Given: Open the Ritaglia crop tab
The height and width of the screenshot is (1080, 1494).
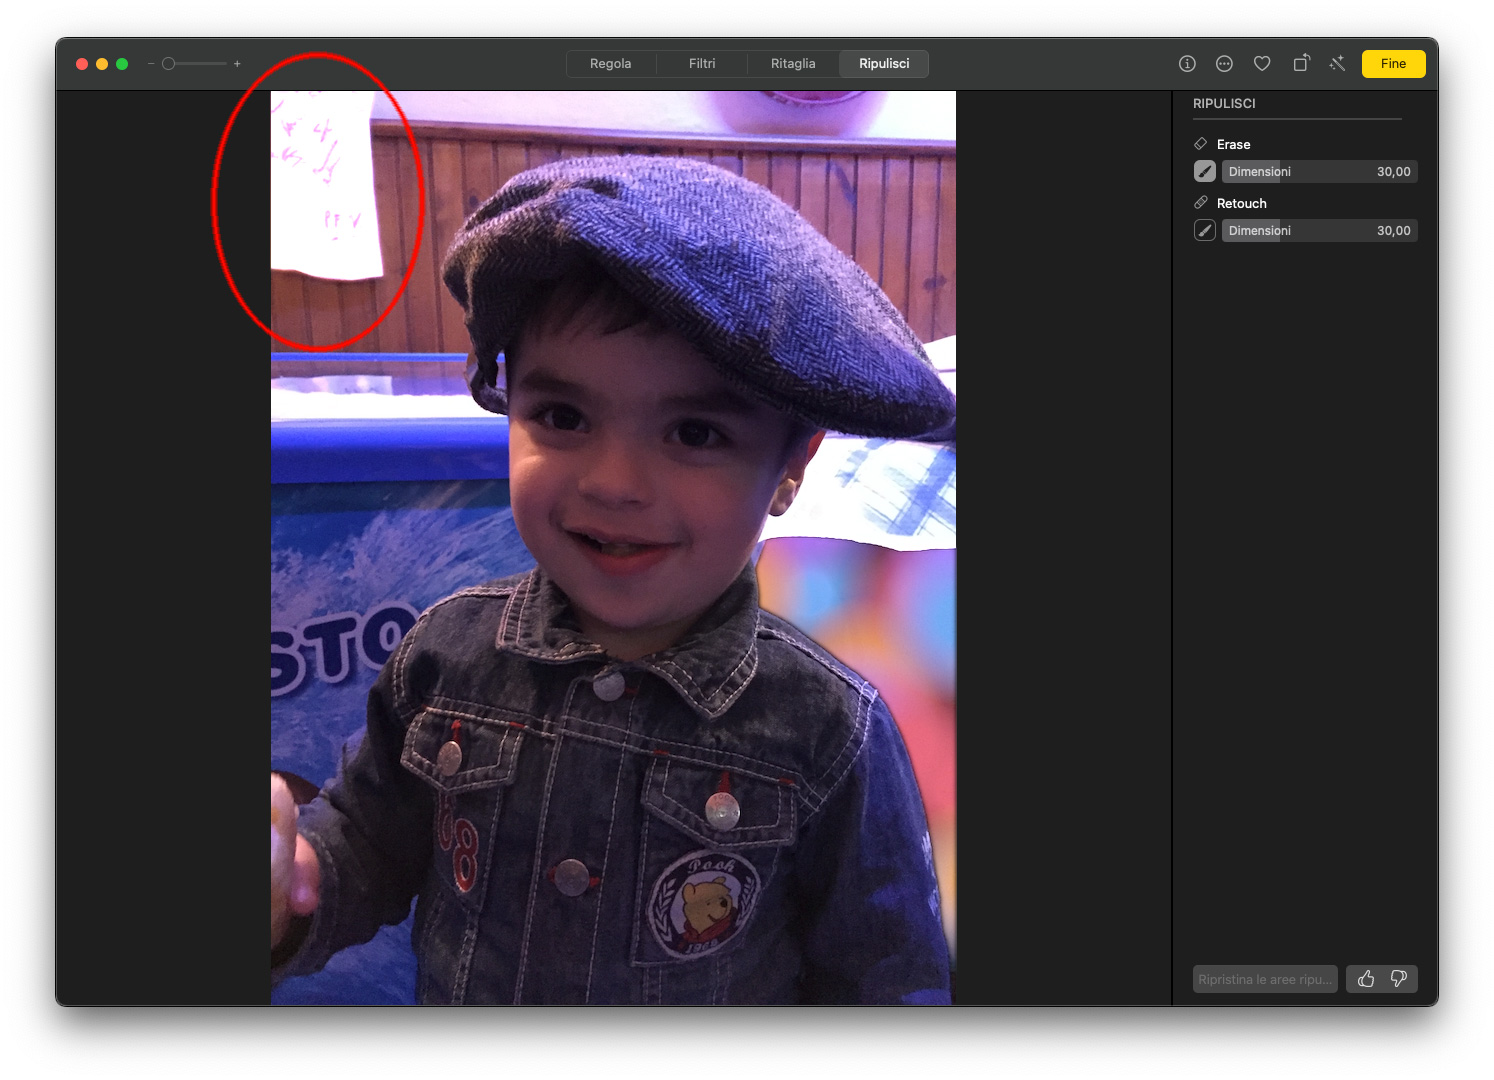Looking at the screenshot, I should [793, 64].
